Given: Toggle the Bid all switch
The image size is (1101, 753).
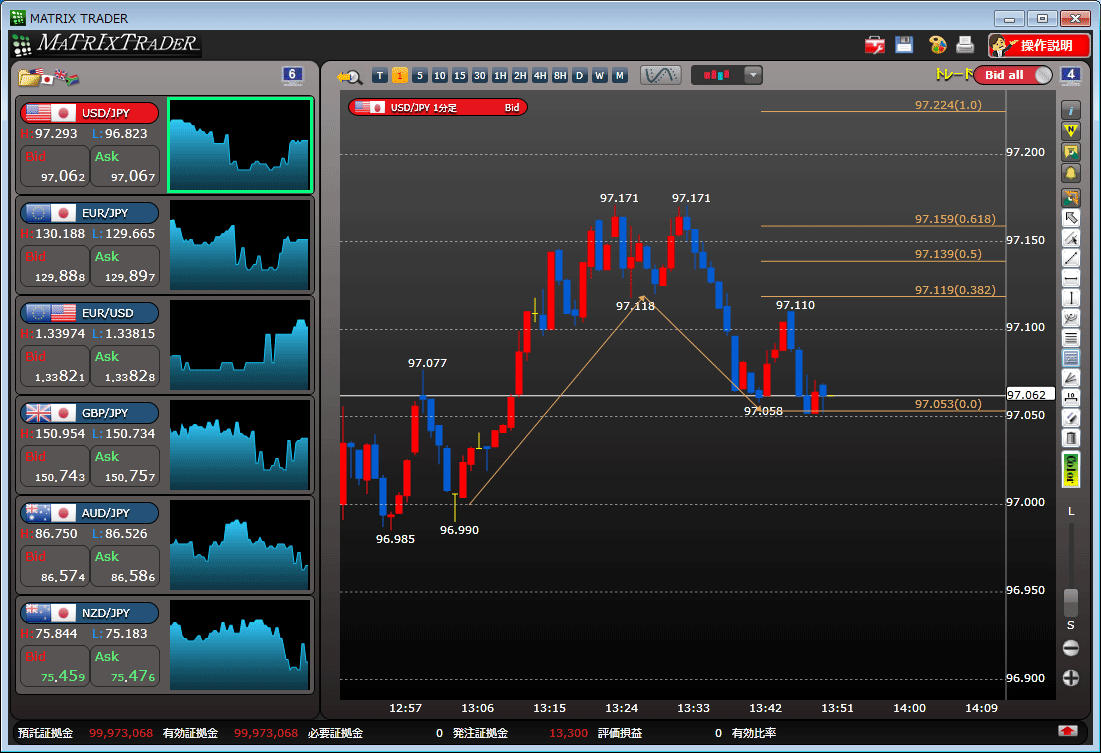Looking at the screenshot, I should (1013, 75).
